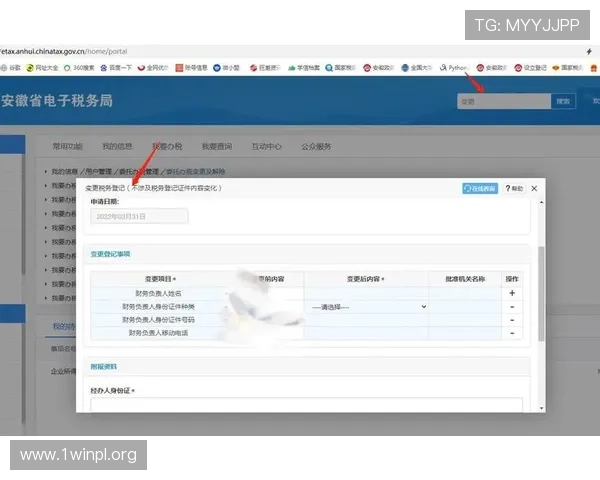
Task: Switch to the 我的信息 tab
Action: 117,146
